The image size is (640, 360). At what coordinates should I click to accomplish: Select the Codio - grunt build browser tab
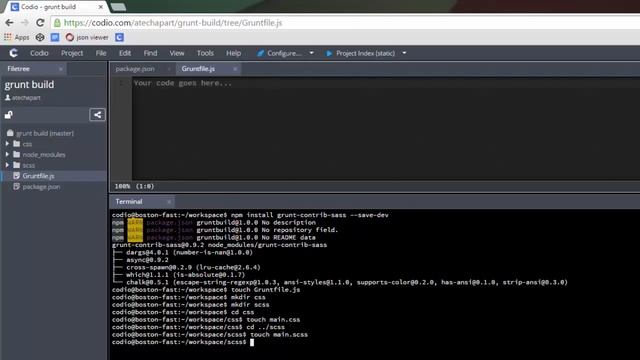pos(56,7)
